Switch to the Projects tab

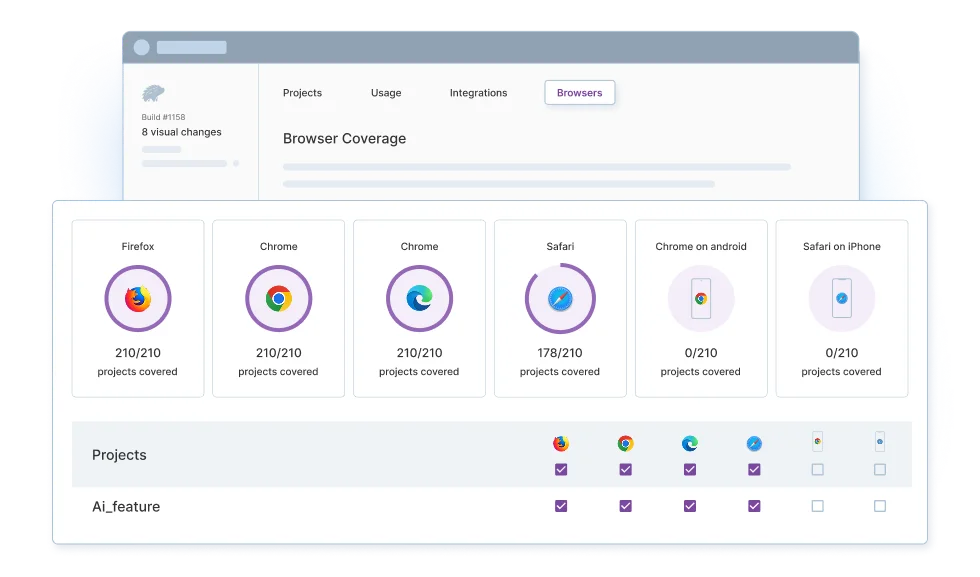(302, 93)
